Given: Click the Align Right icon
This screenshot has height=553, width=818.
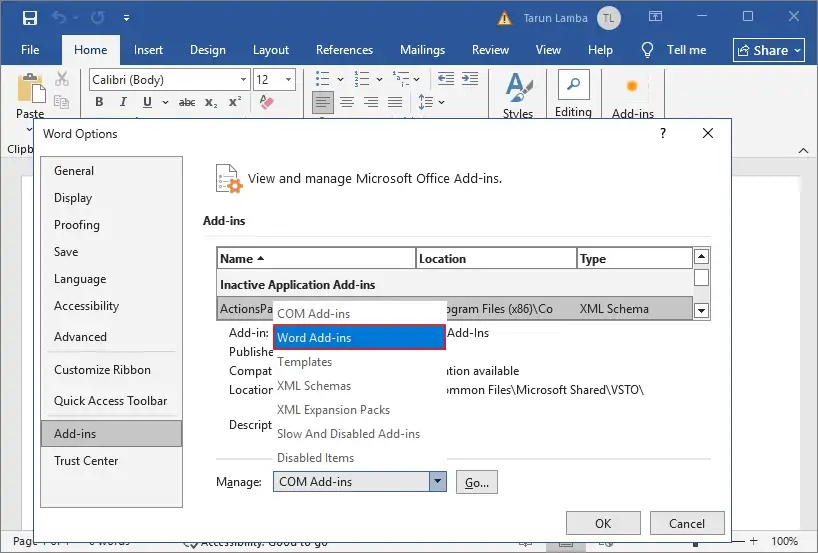Looking at the screenshot, I should click(371, 102).
